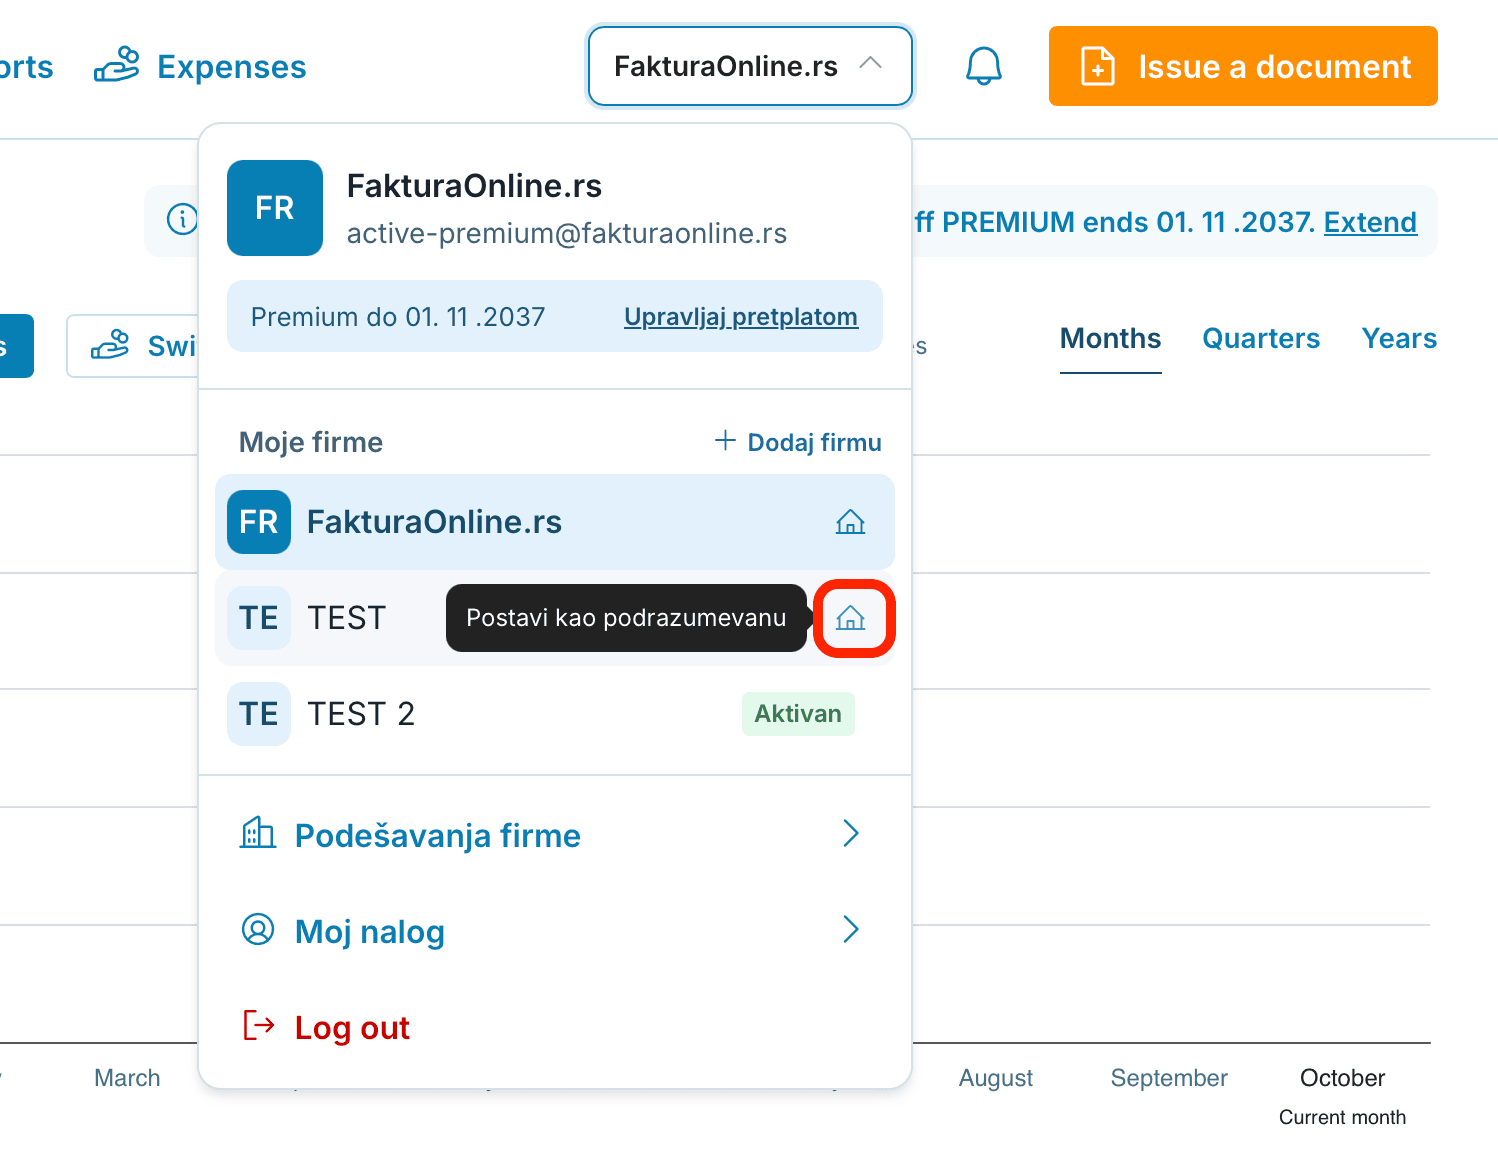Click the Premium do 01. 11 .2037 text

click(398, 317)
